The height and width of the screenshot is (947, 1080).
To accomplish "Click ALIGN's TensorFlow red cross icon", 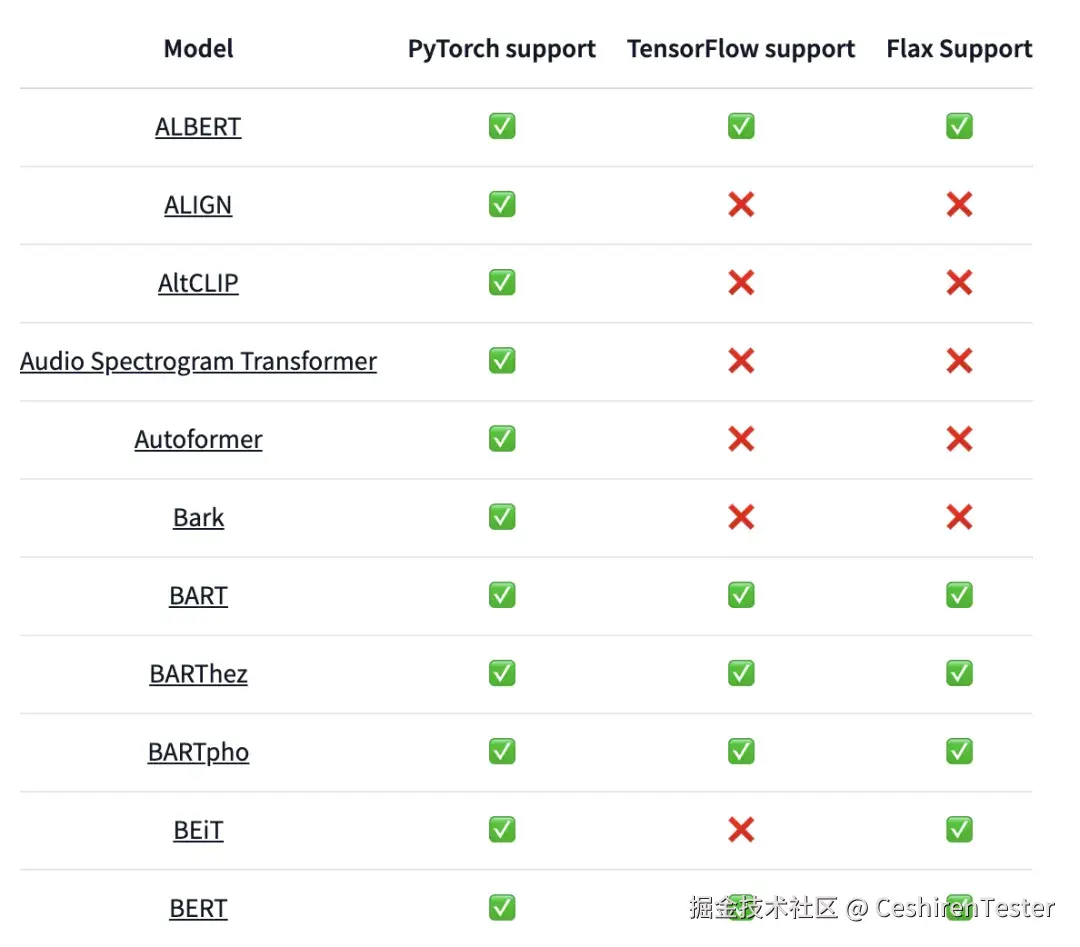I will [x=741, y=205].
